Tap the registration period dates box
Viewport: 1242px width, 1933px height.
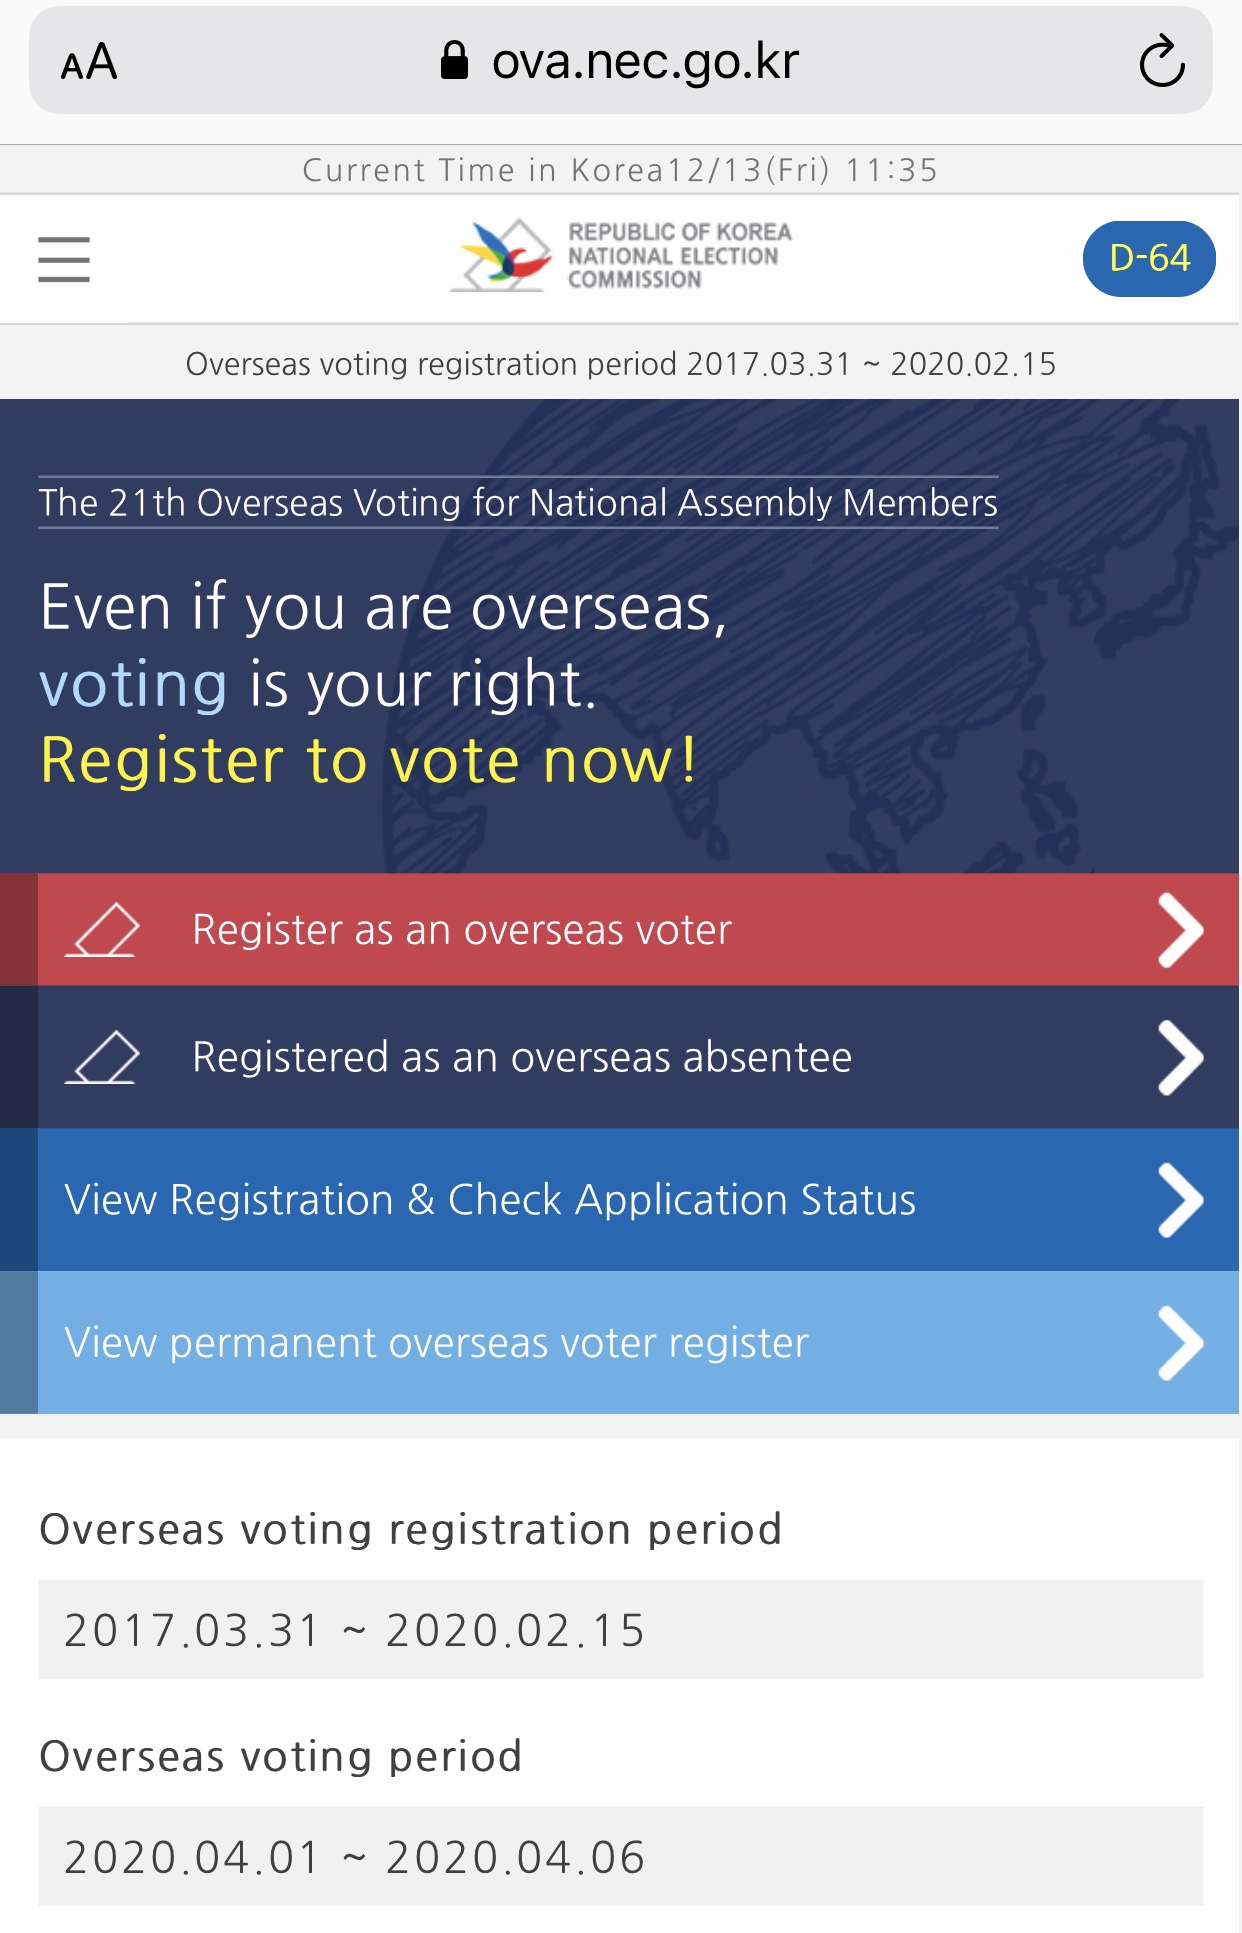620,1629
